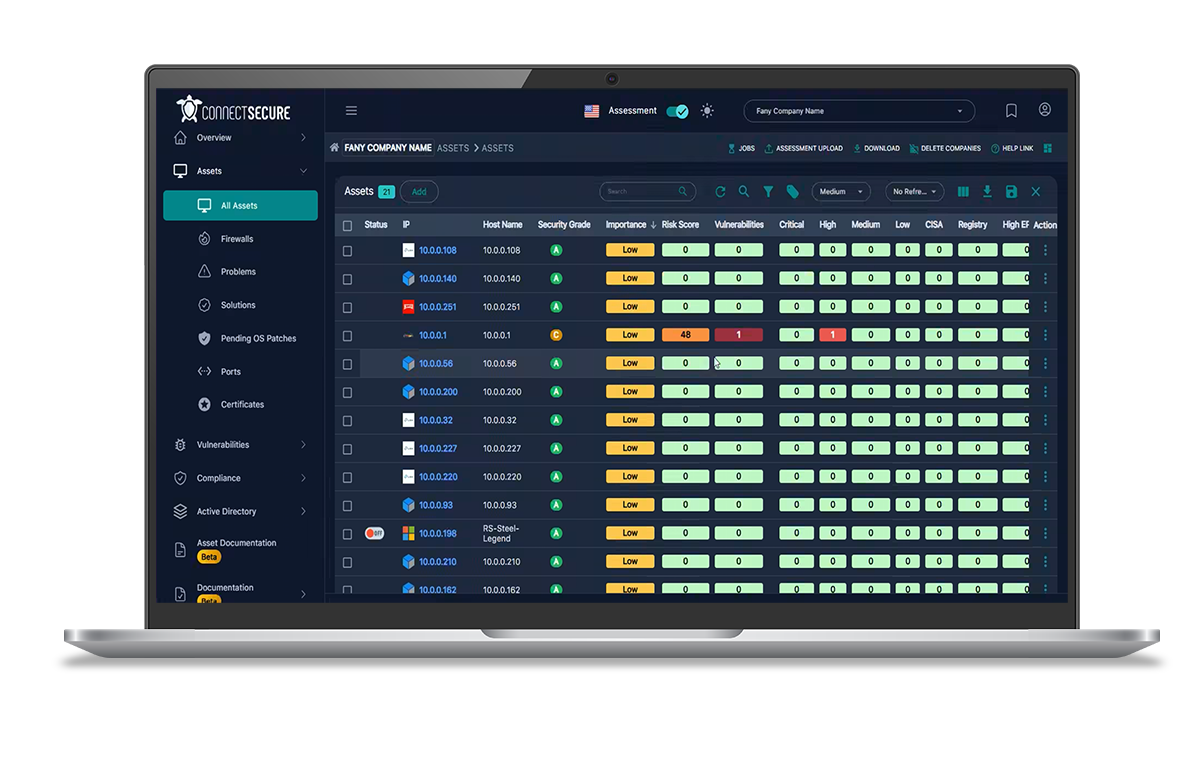Image resolution: width=1200 pixels, height=761 pixels.
Task: Open Pending OS Patches in sidebar
Action: point(258,339)
